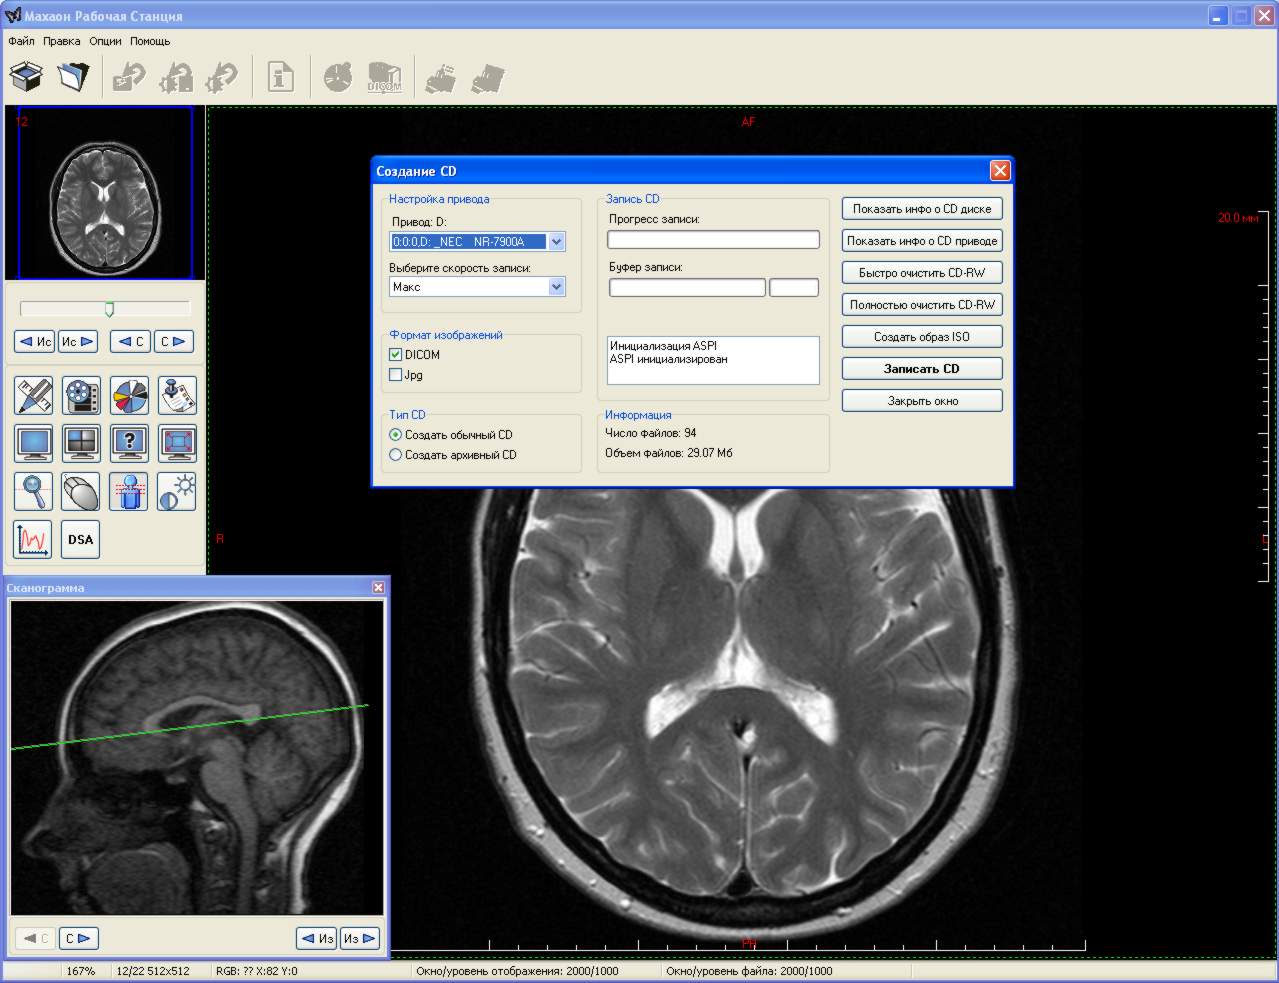
Task: Expand the CD drive selection dropdown
Action: pyautogui.click(x=557, y=242)
